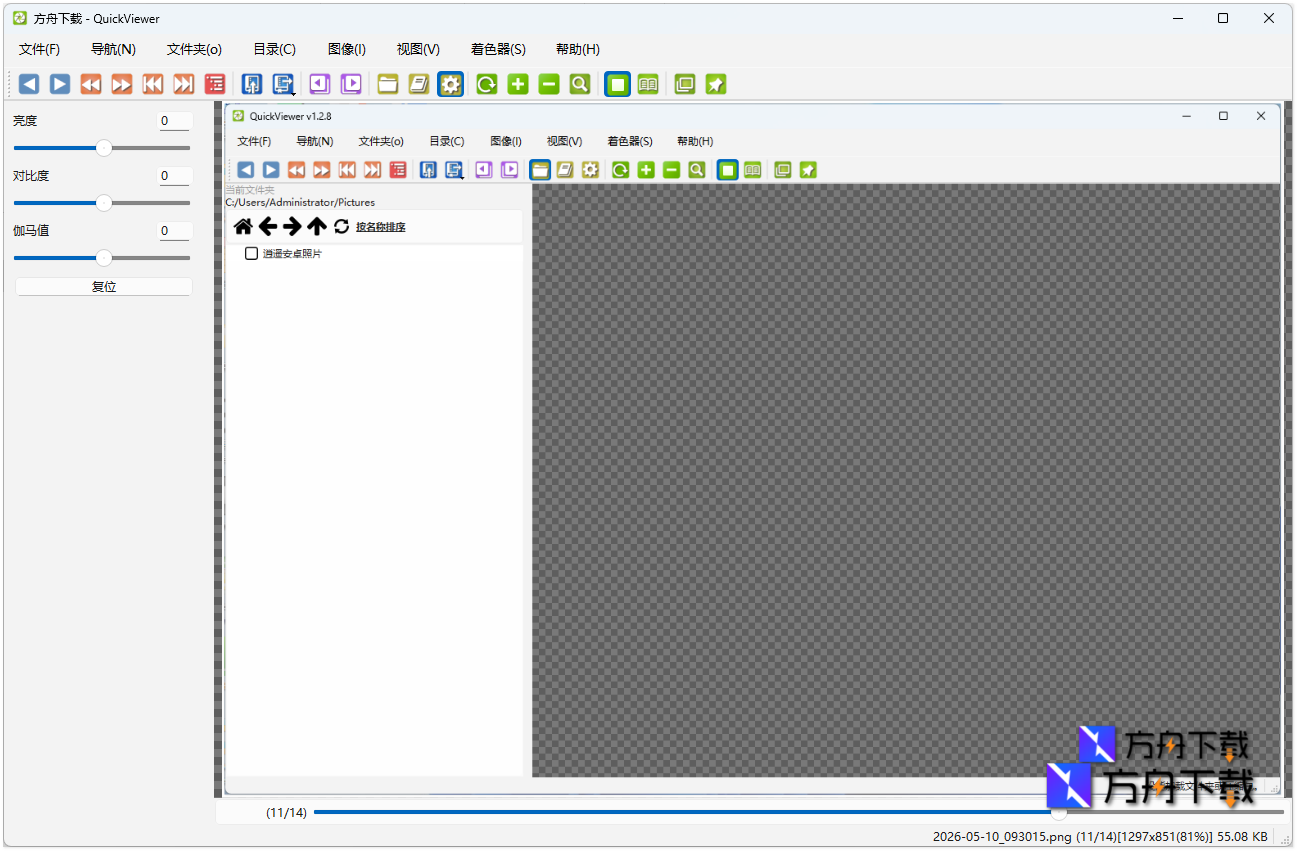Open the 帮助(H) menu
Screen dimensions: 1297x851
point(578,49)
